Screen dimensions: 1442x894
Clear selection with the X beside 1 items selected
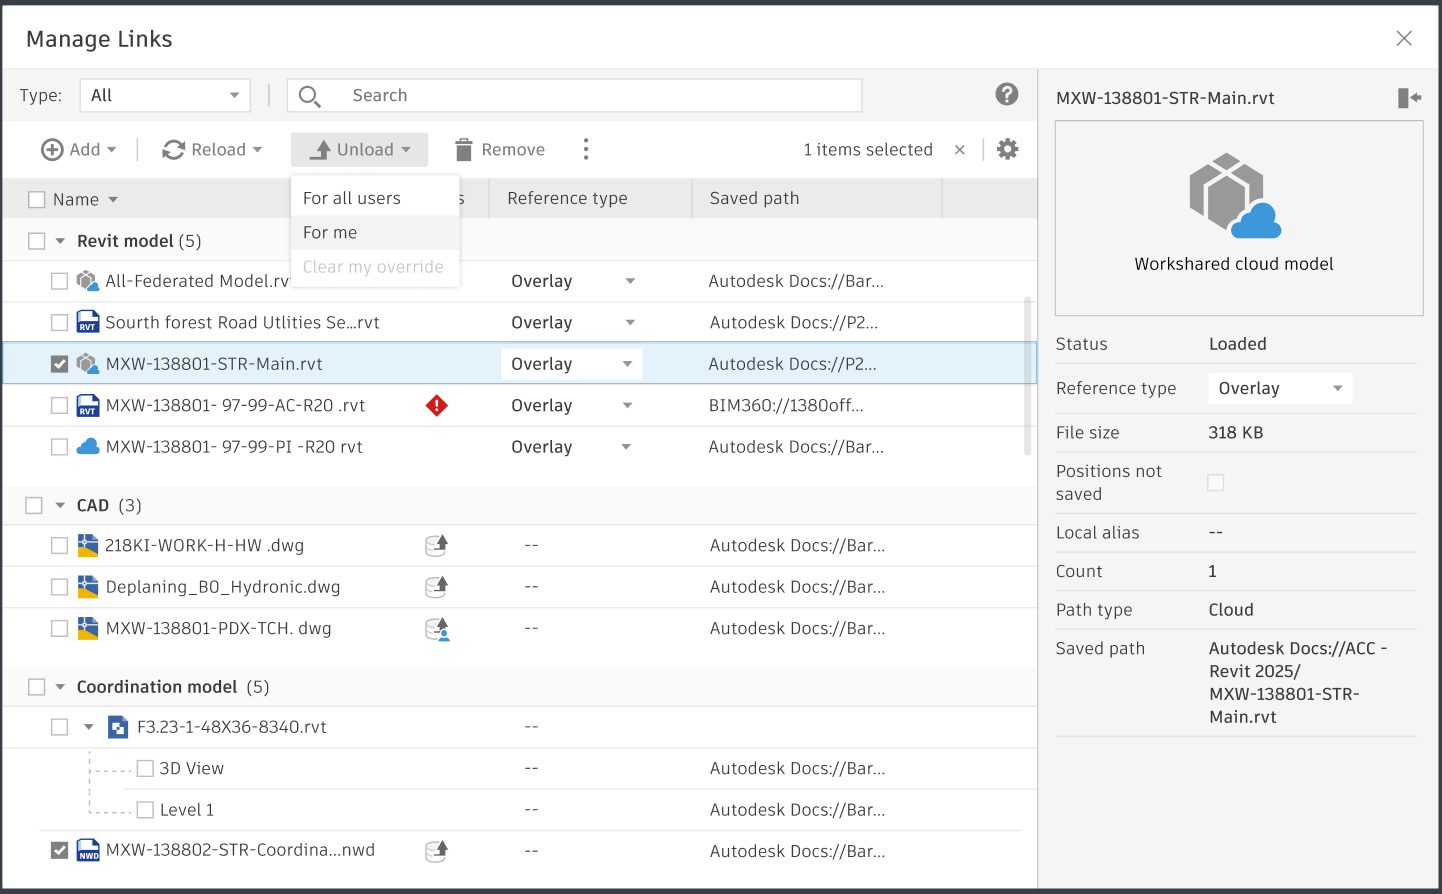coord(959,149)
